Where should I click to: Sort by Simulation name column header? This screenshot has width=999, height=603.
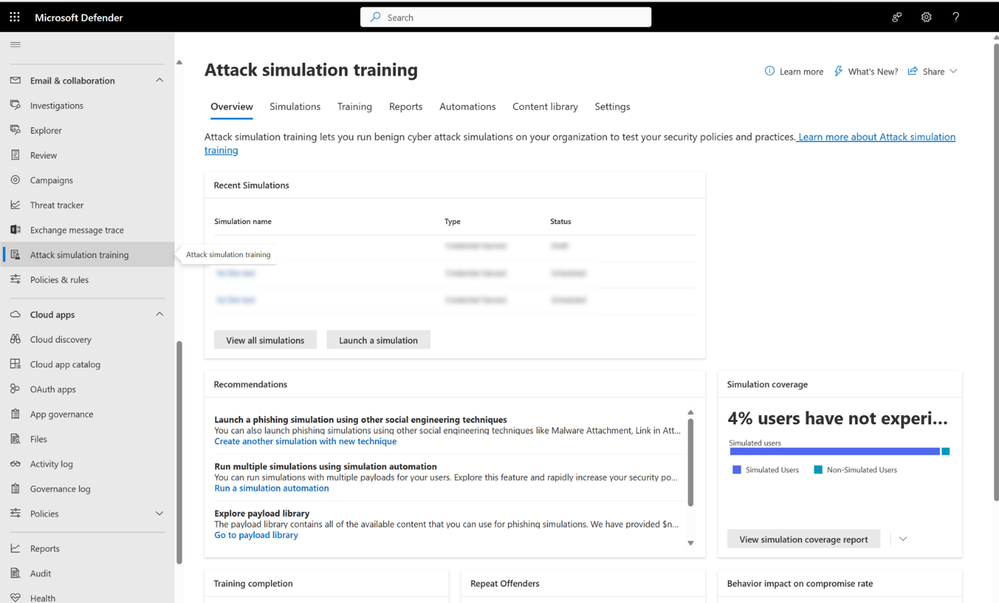(243, 221)
